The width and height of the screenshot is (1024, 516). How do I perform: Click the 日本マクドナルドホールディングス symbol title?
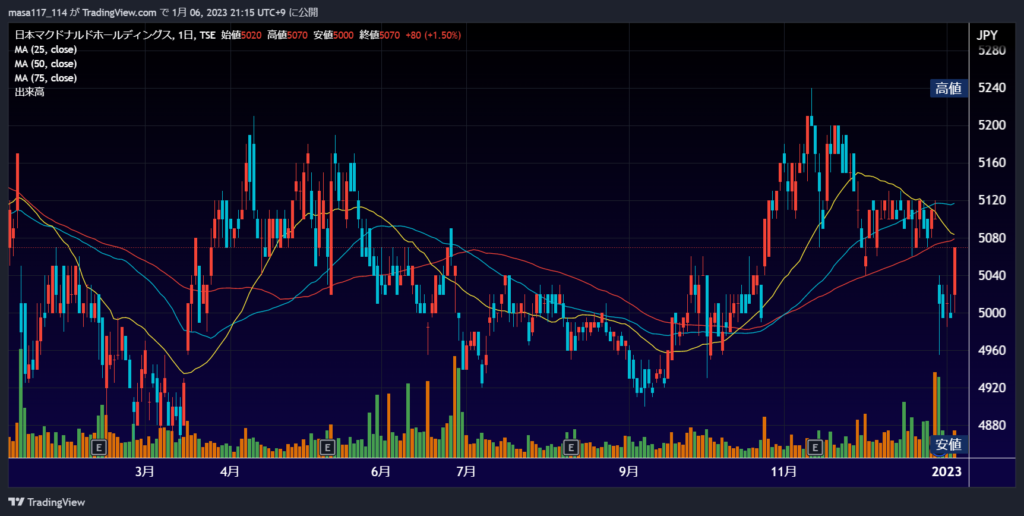point(93,35)
